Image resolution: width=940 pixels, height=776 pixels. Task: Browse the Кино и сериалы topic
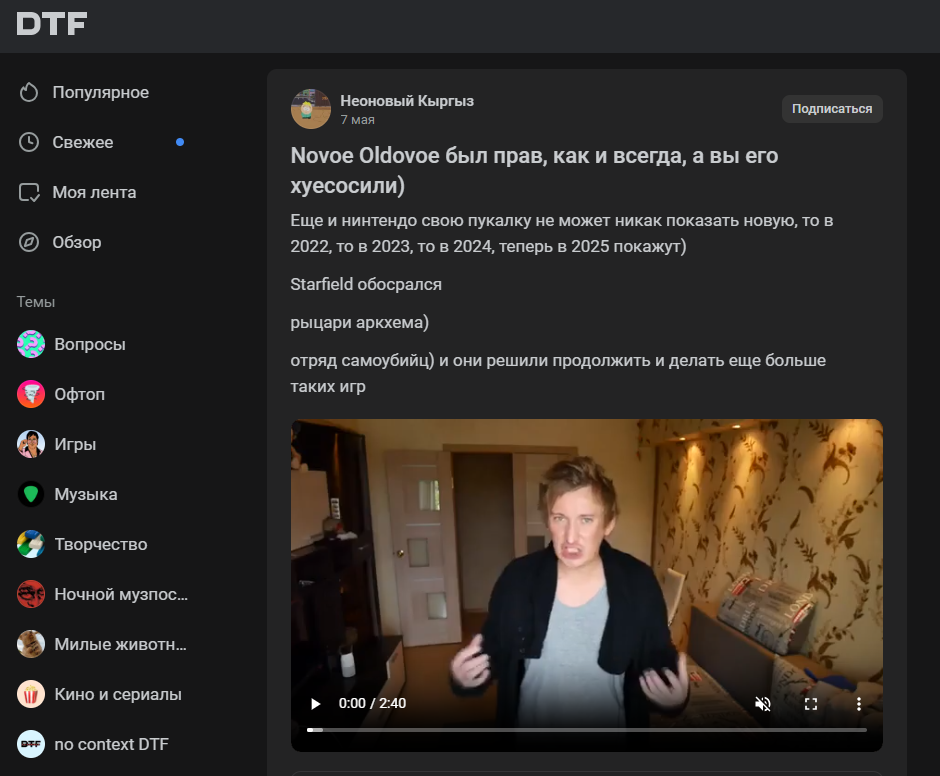coord(118,694)
